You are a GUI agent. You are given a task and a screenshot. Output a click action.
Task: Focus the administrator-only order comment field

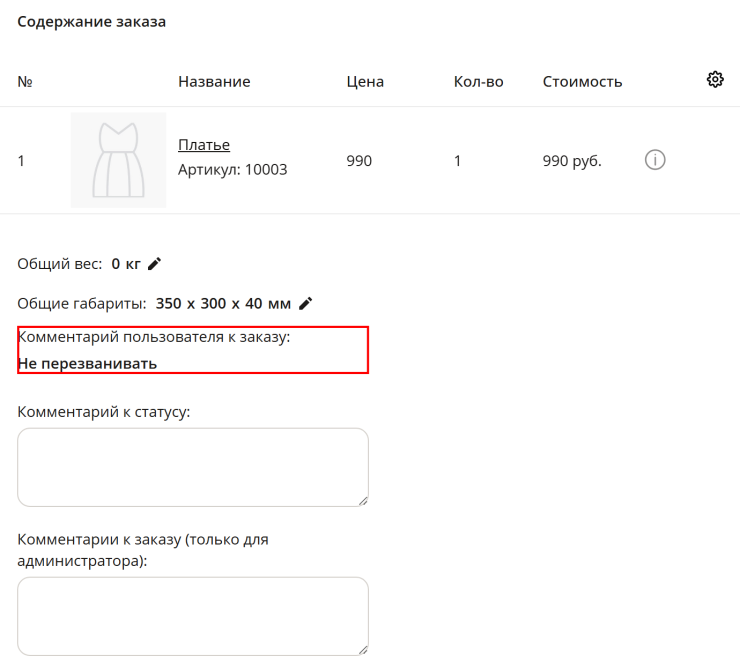[x=193, y=616]
